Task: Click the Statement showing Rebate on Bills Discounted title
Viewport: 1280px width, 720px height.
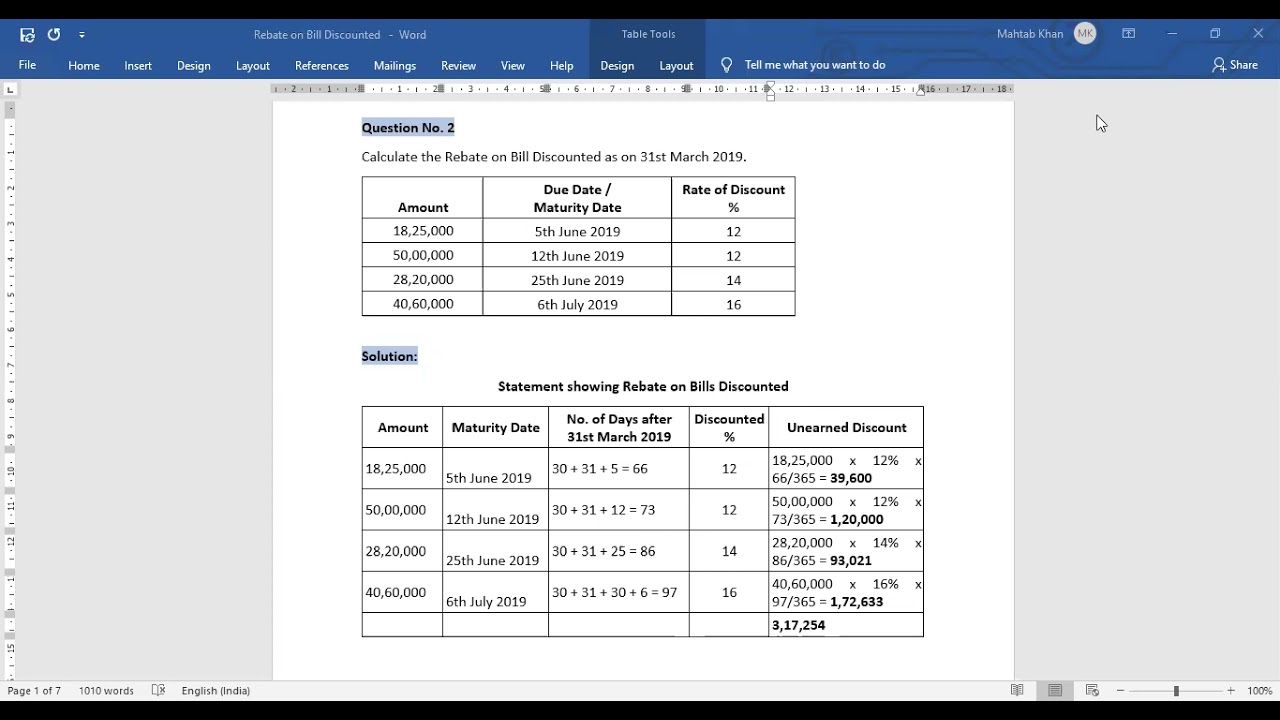Action: pos(643,386)
